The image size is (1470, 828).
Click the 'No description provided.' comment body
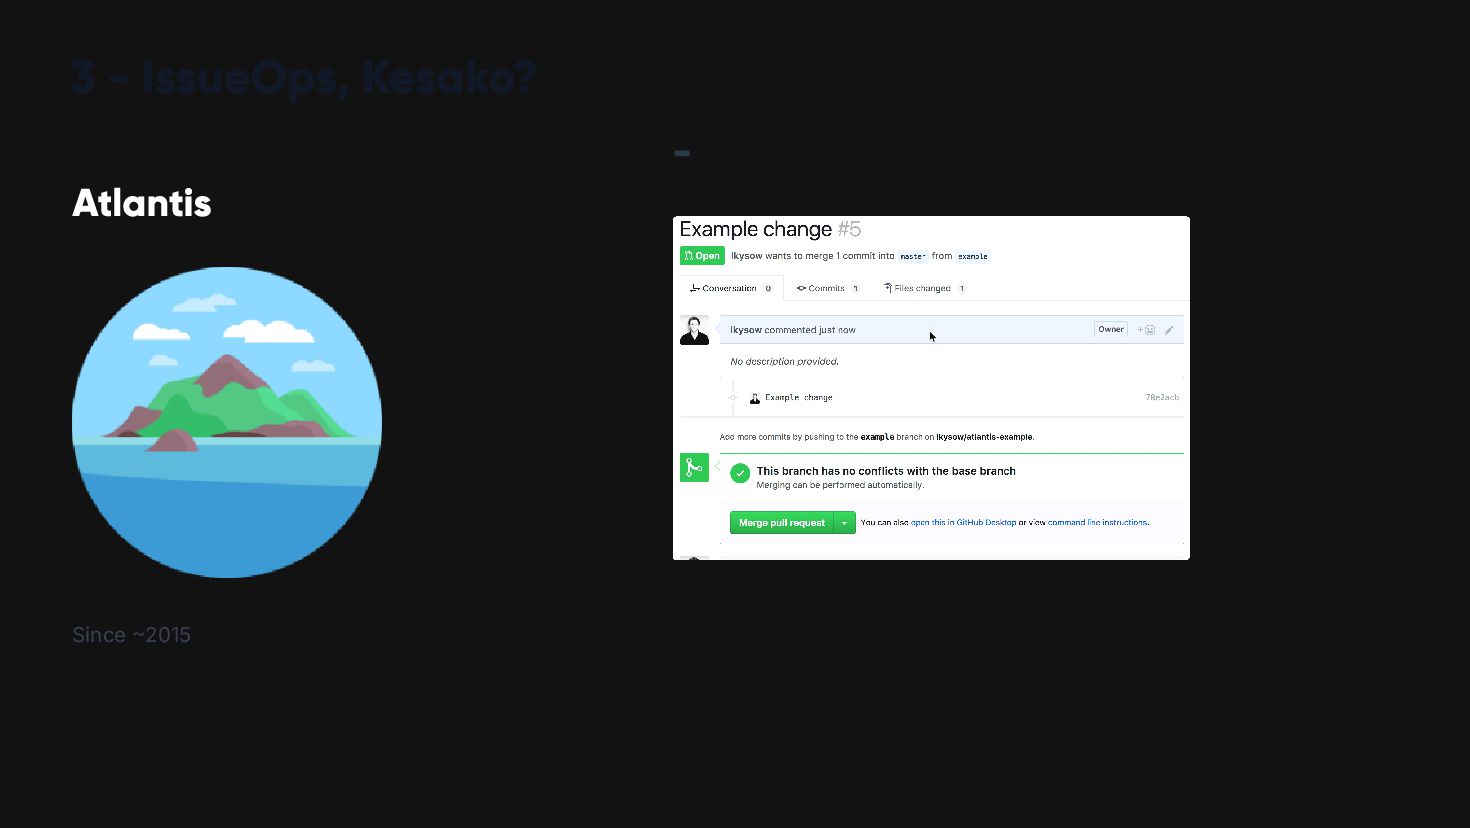[x=784, y=362]
